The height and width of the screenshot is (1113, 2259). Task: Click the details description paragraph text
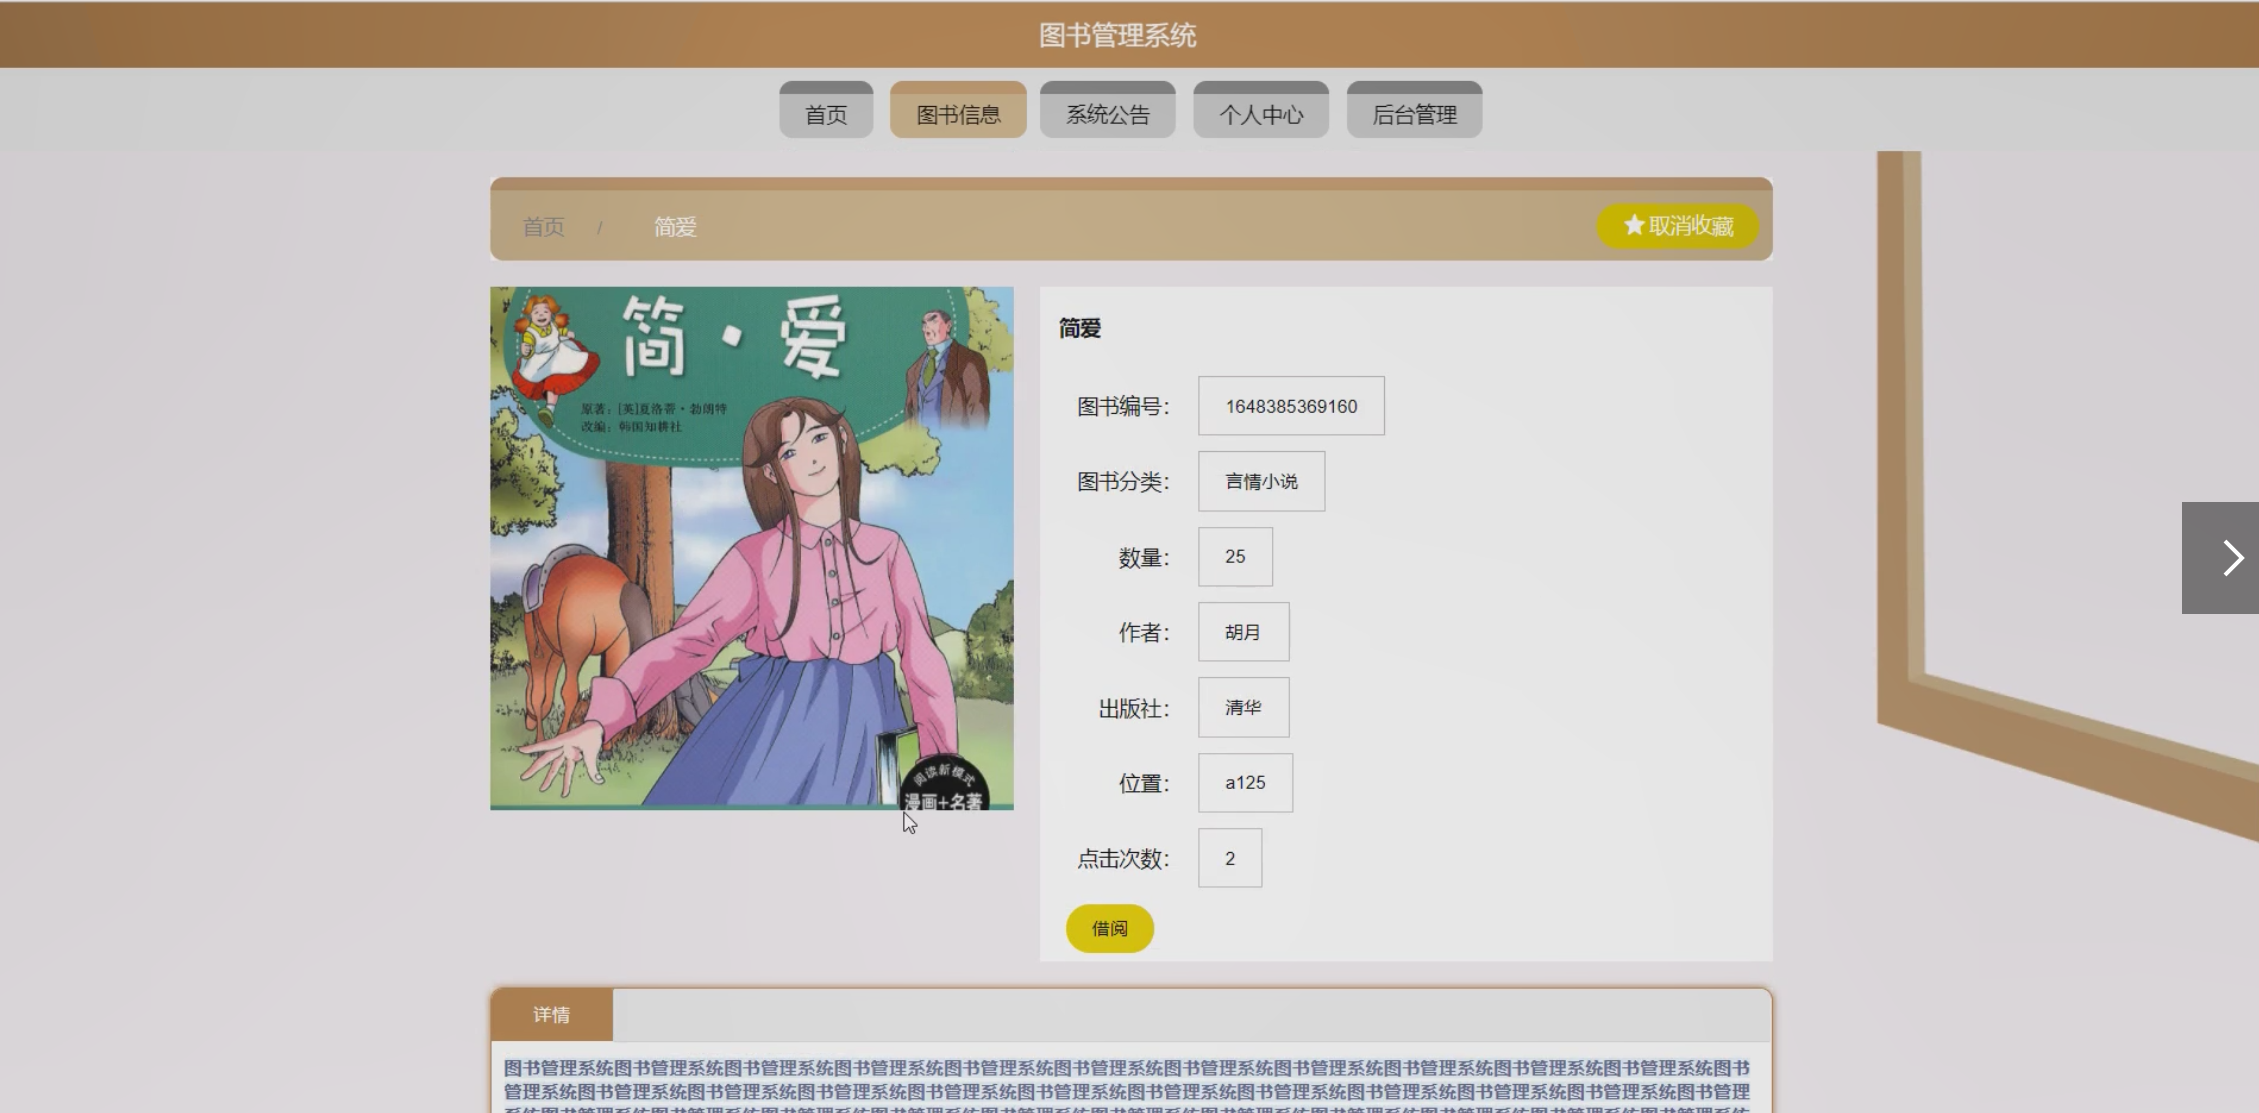tap(1127, 1085)
